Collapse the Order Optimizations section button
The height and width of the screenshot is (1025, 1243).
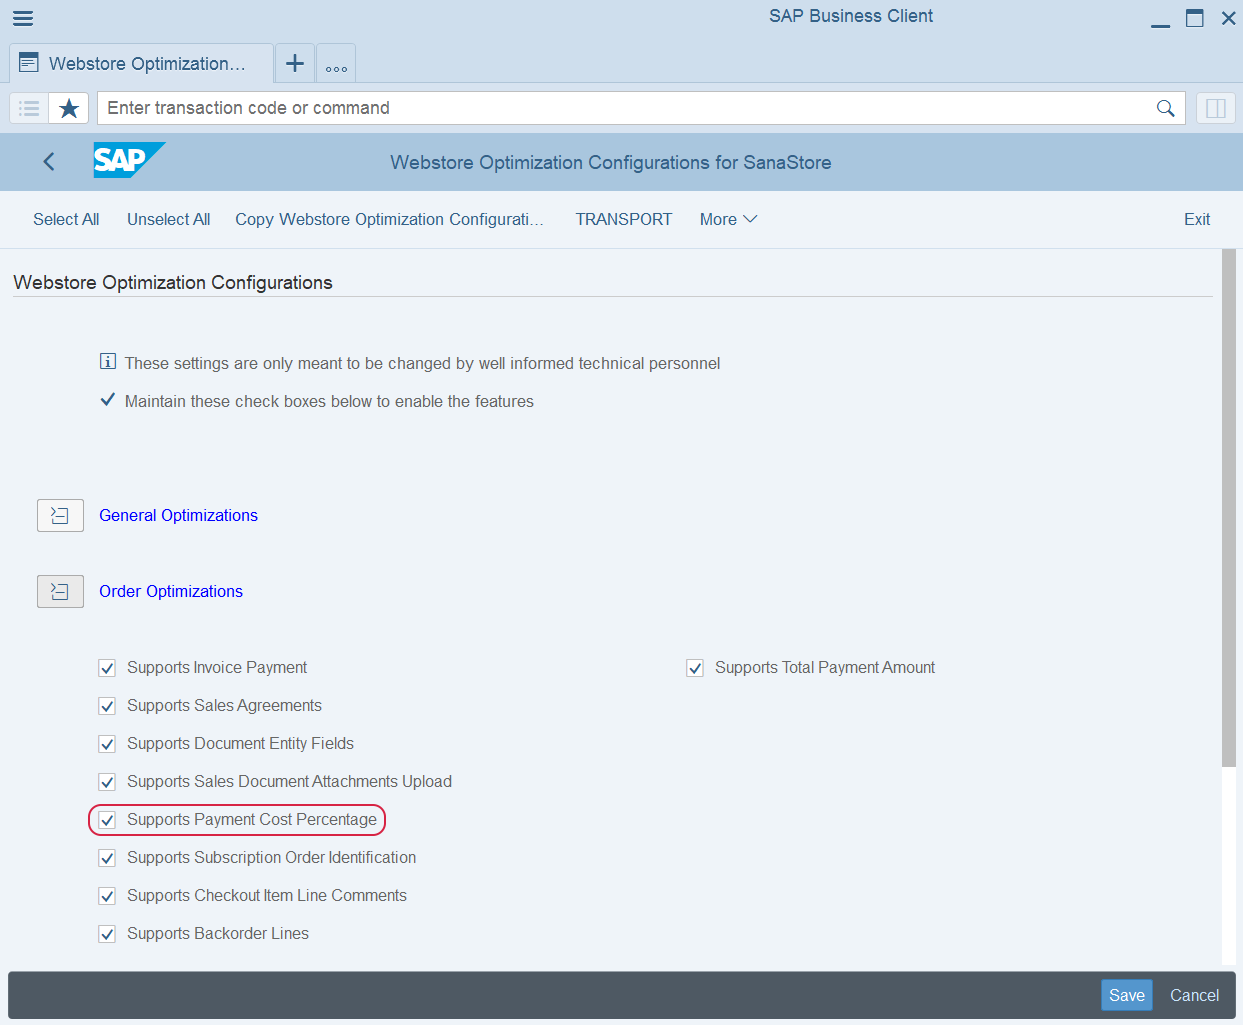pos(60,592)
